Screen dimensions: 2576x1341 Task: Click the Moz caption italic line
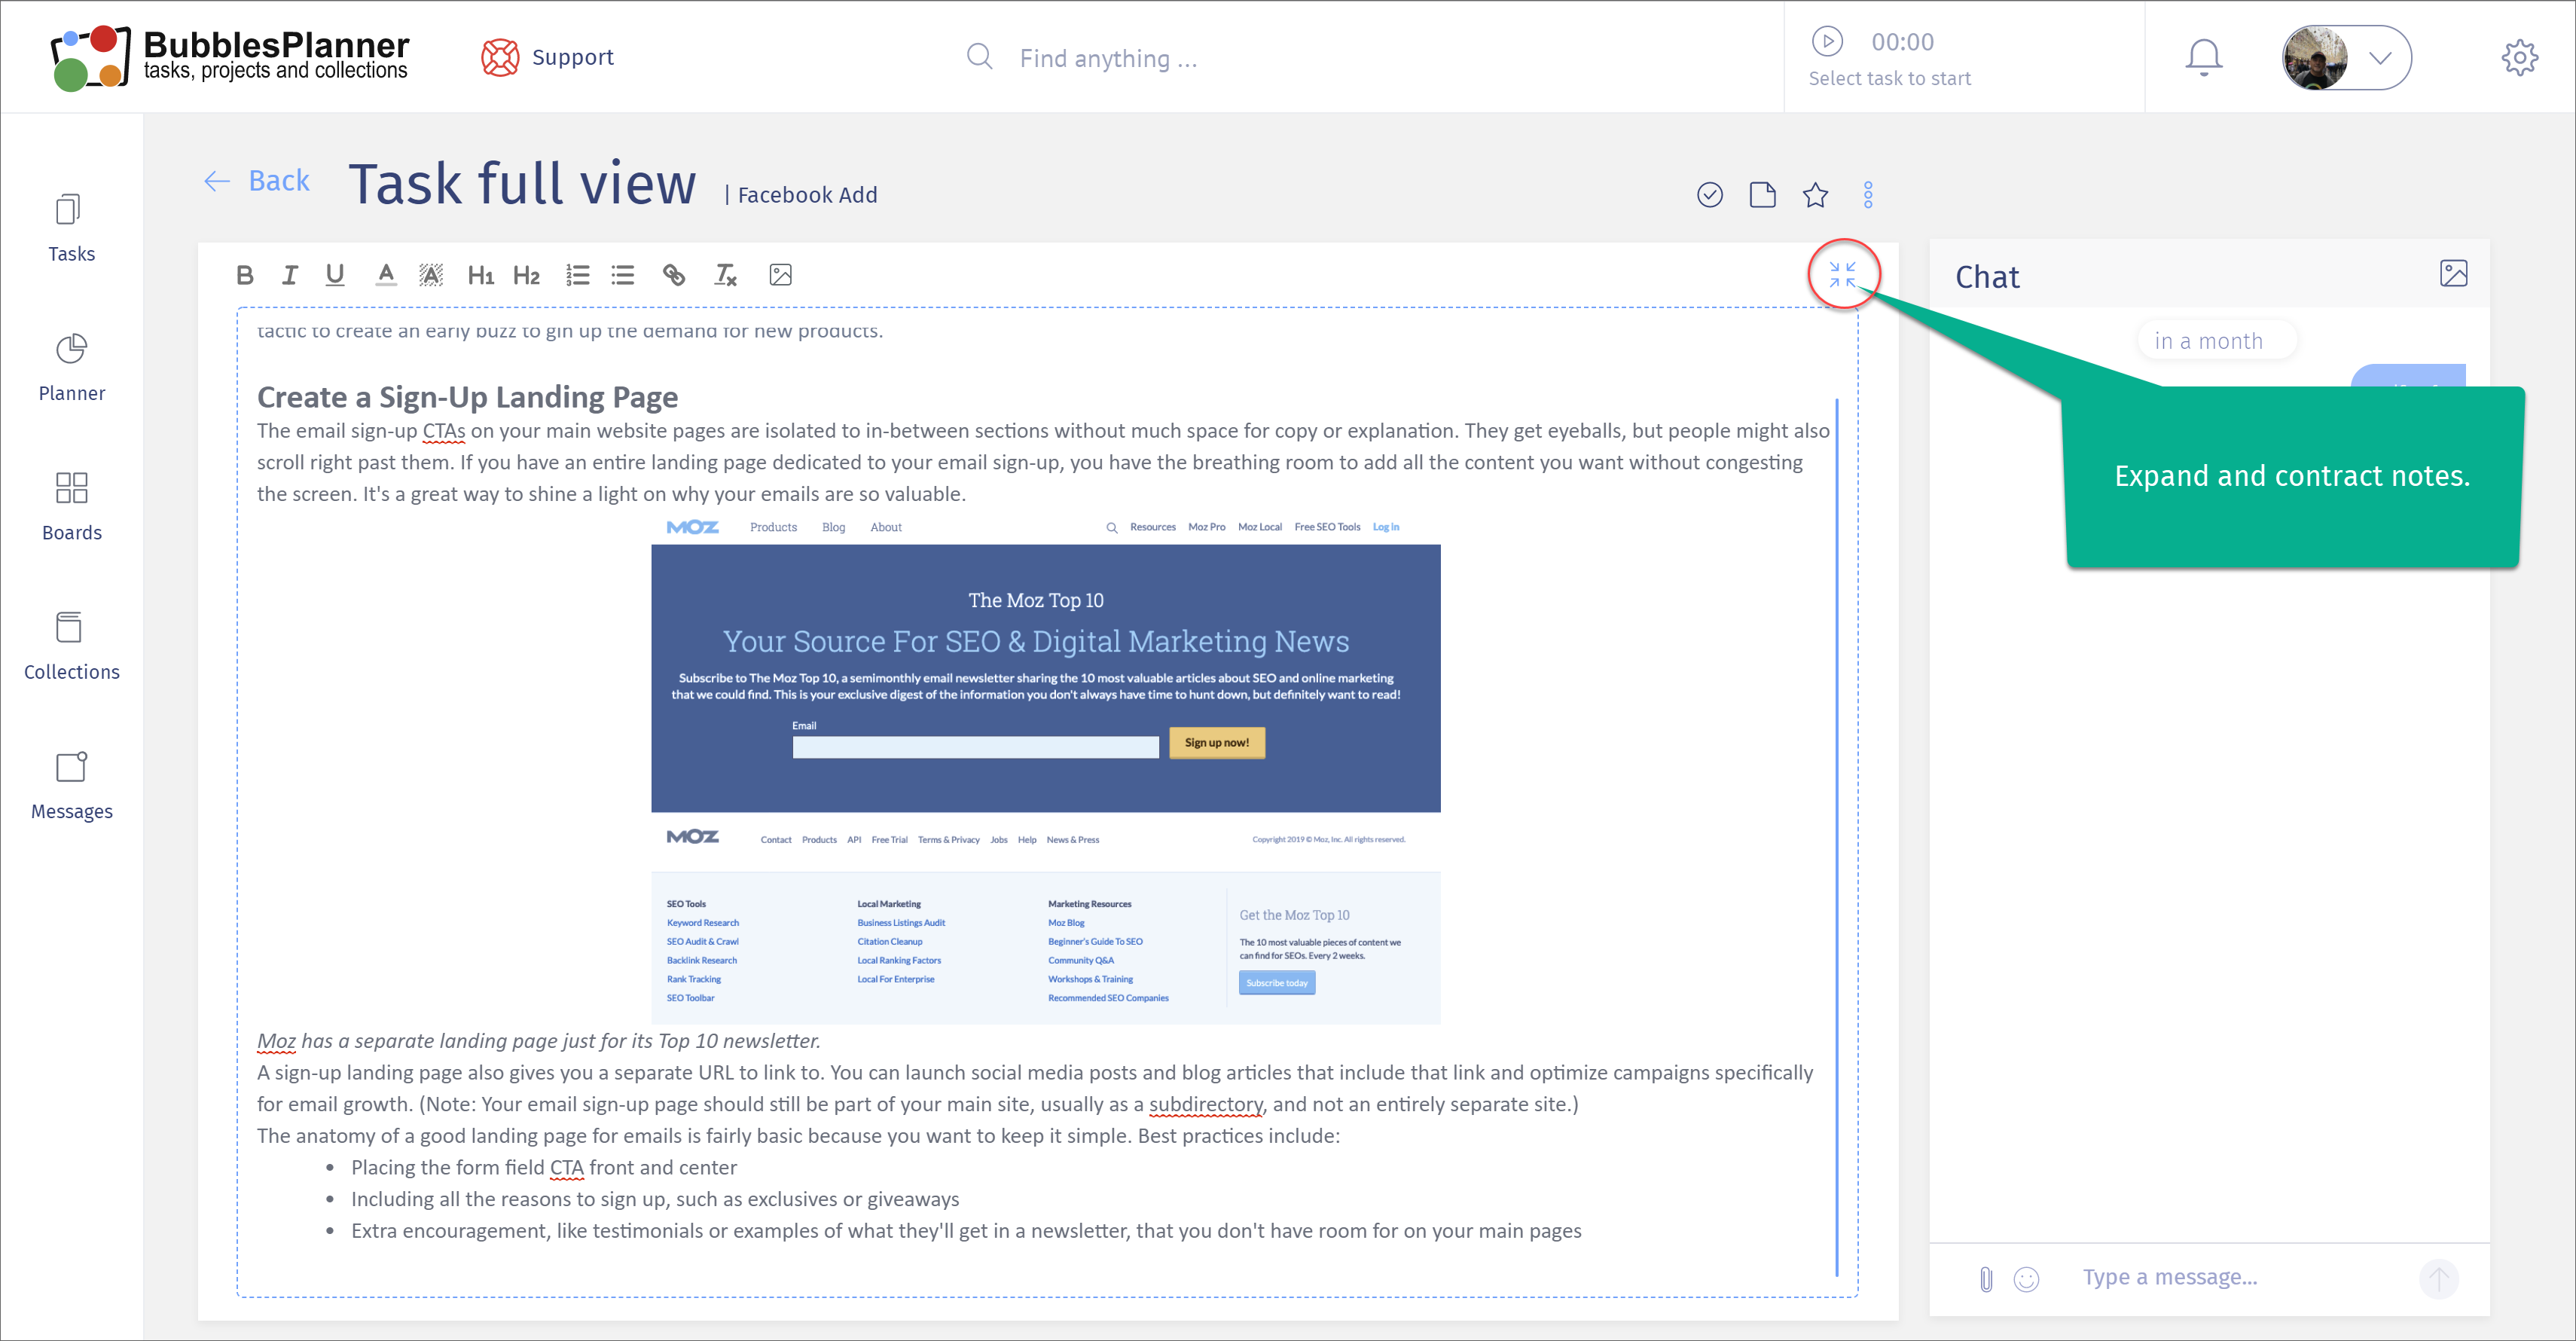coord(539,1041)
